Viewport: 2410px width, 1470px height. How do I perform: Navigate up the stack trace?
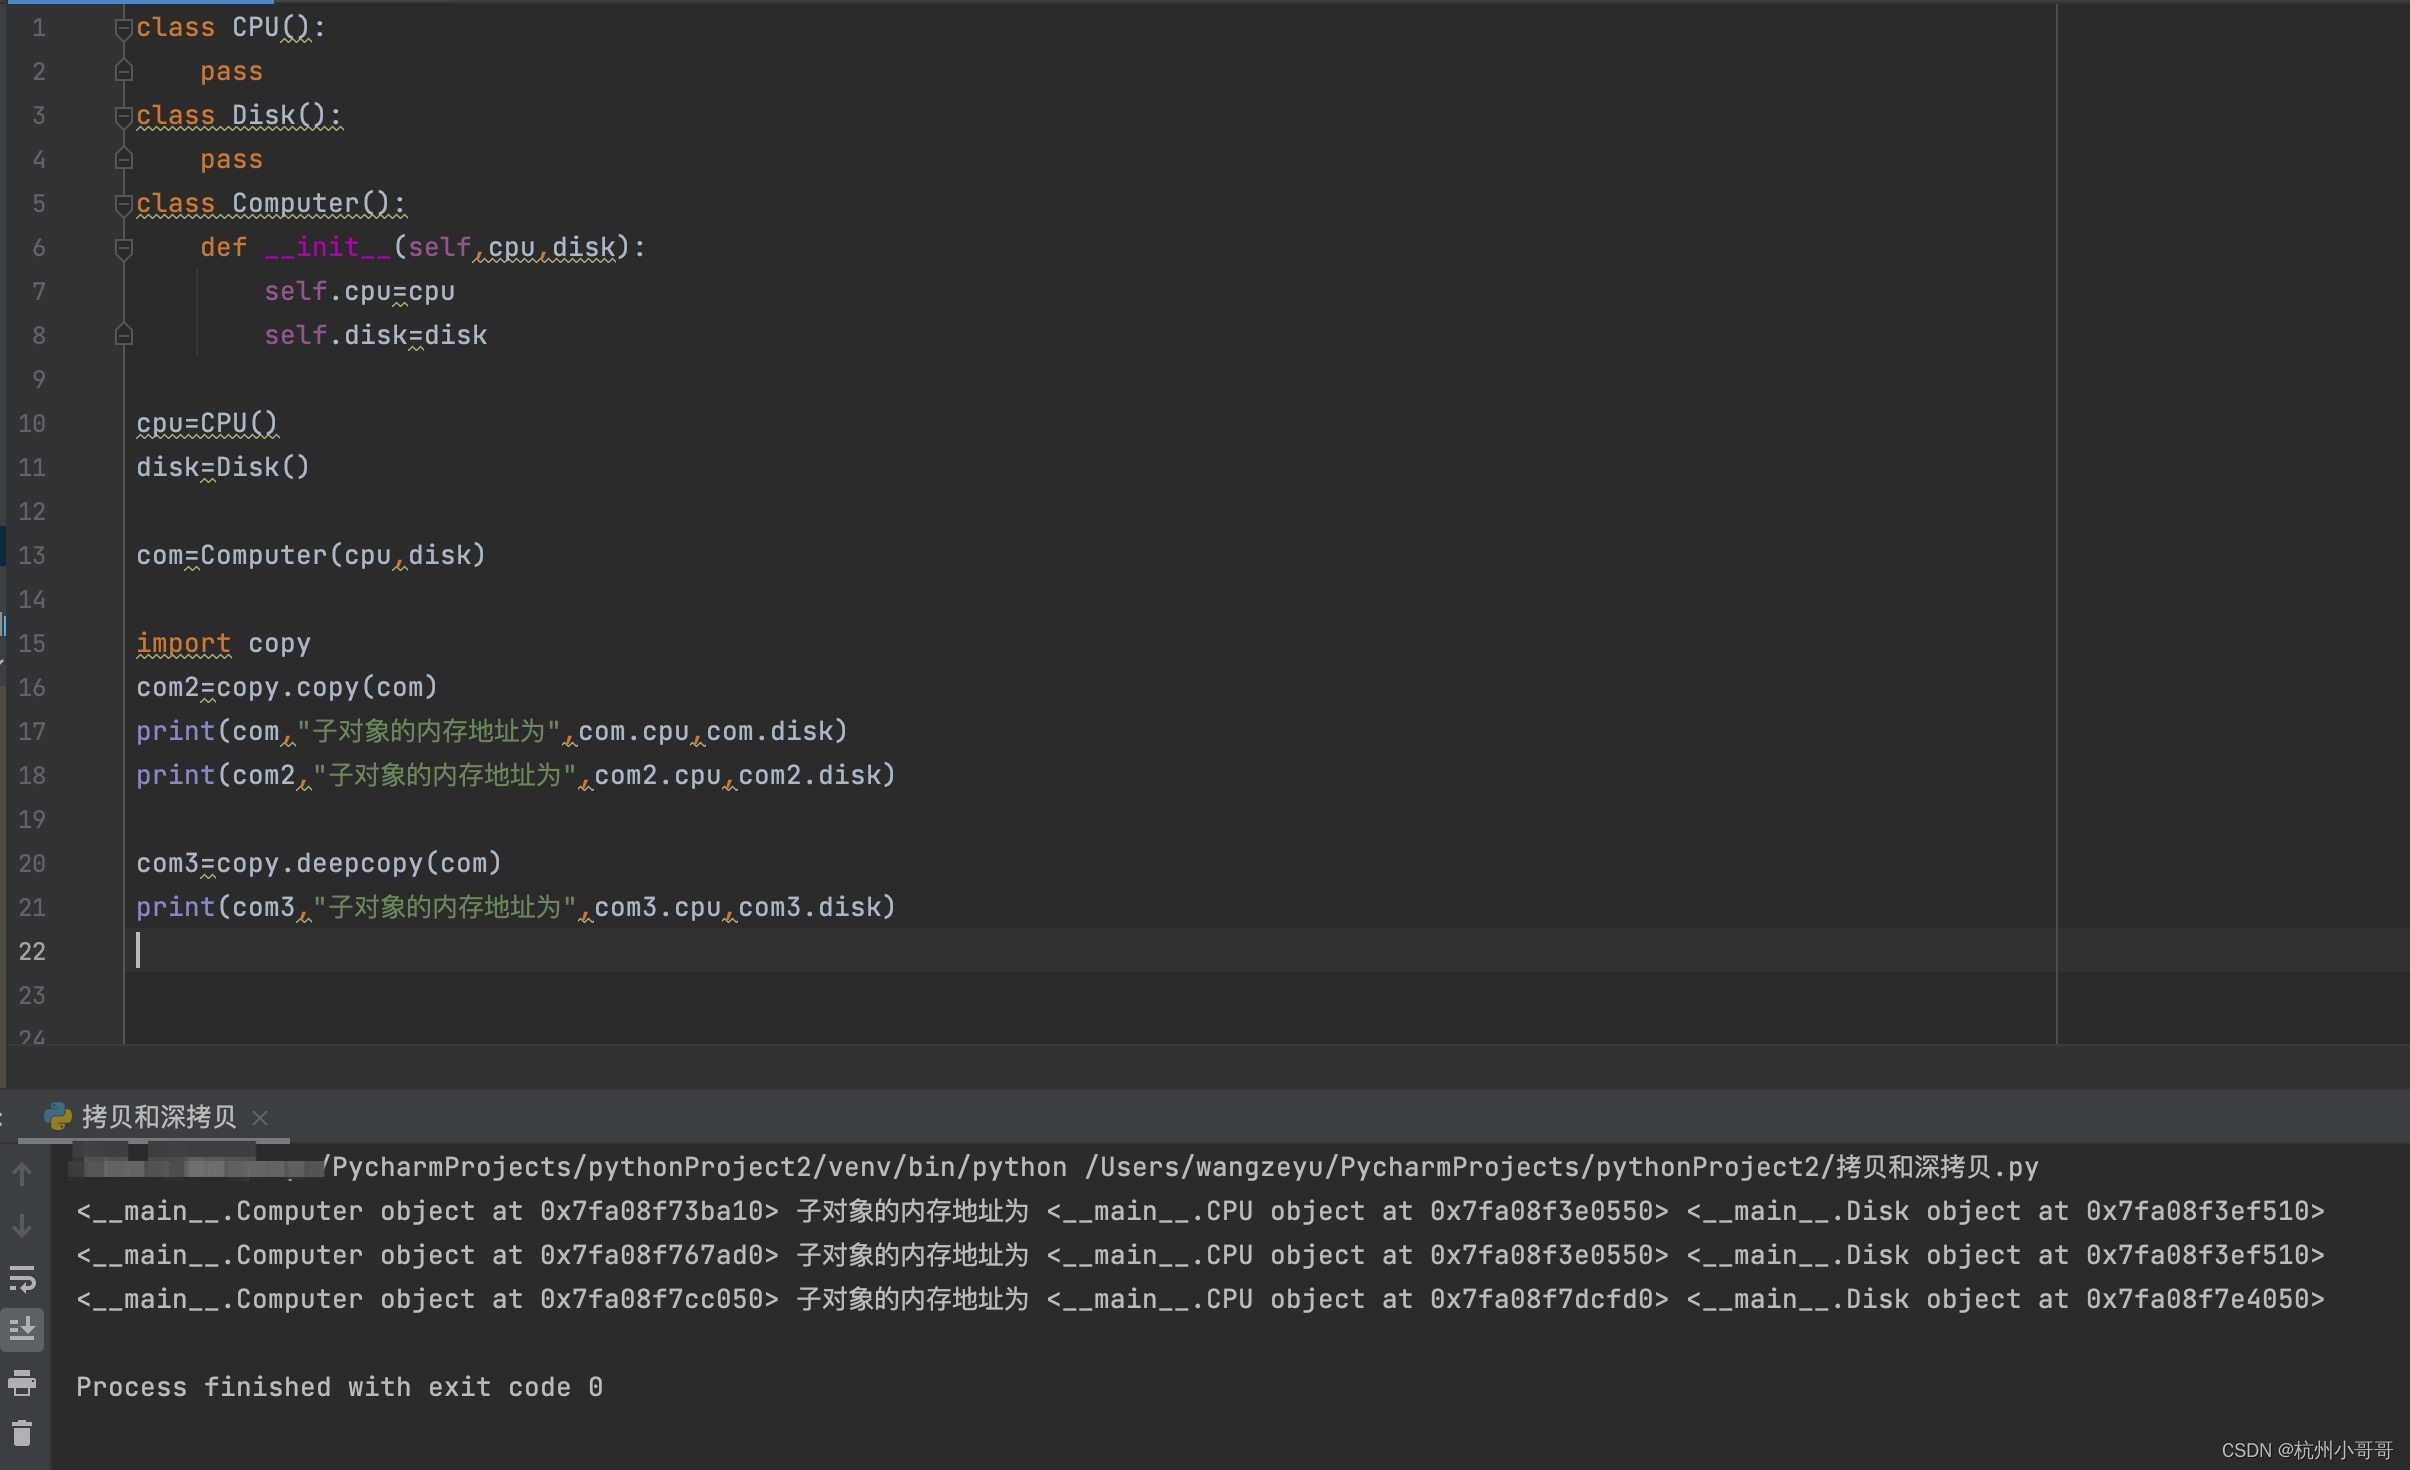(x=23, y=1175)
